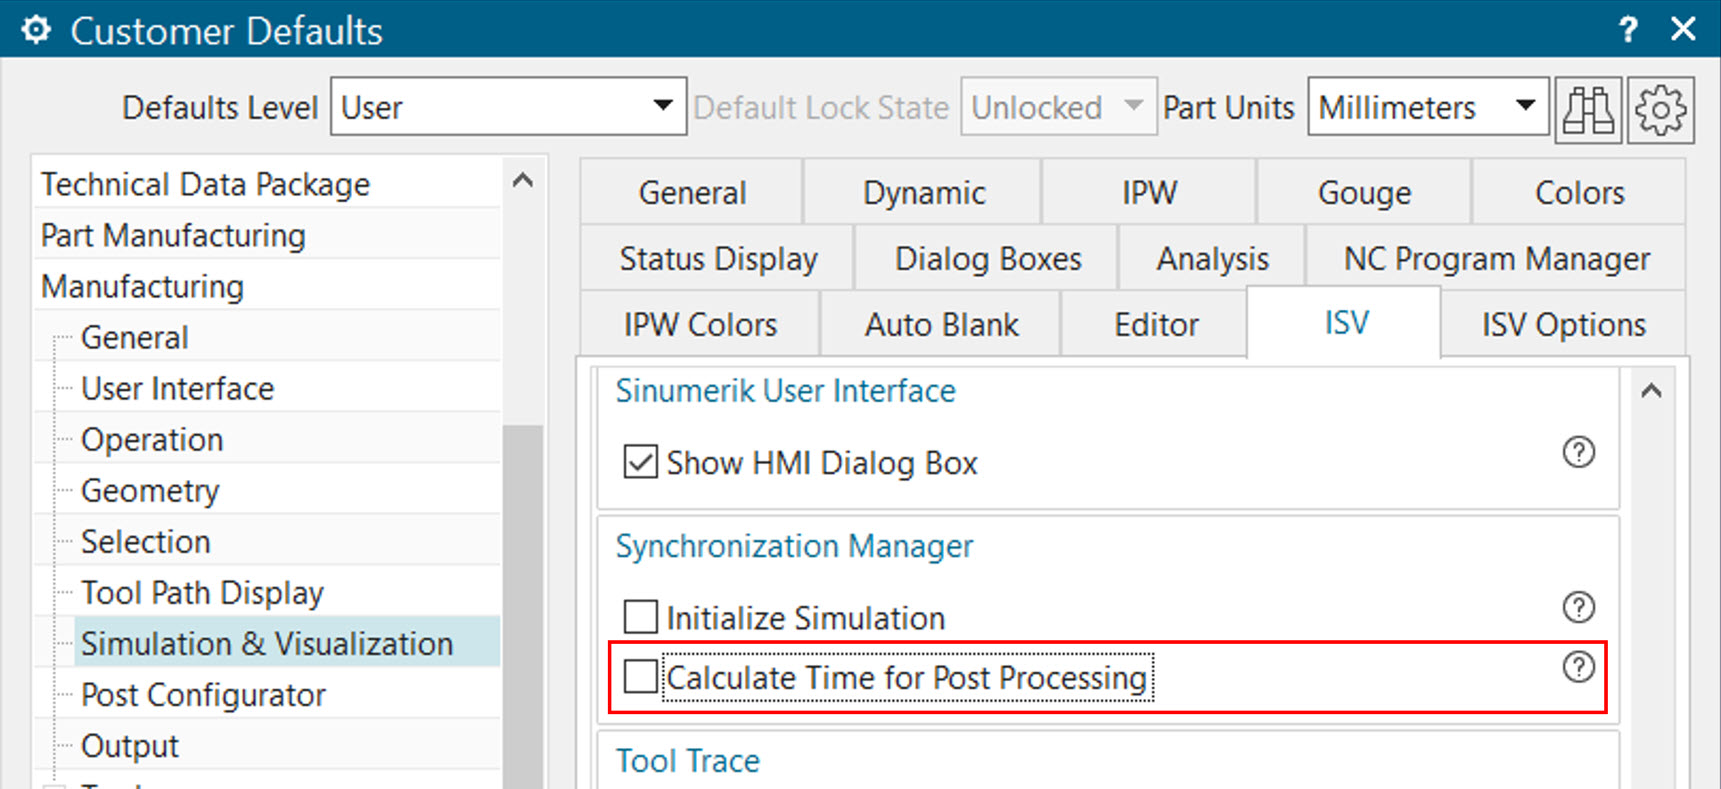Change Part Units from Millimeters
This screenshot has height=789, width=1721.
[x=1524, y=106]
